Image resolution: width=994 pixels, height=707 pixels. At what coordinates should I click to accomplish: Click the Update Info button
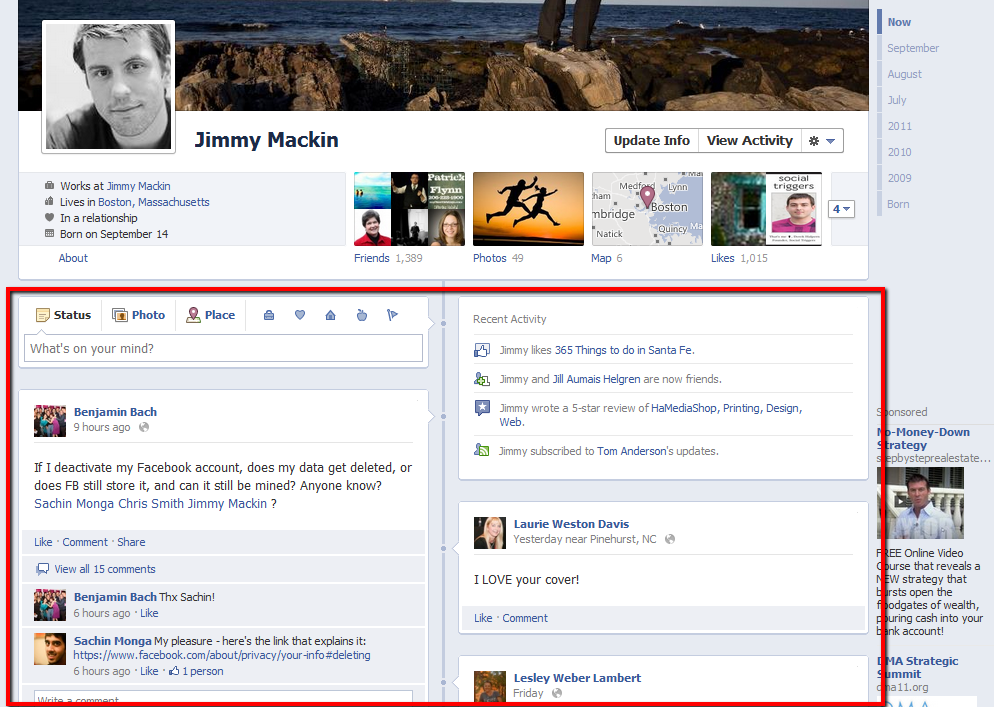[x=652, y=141]
